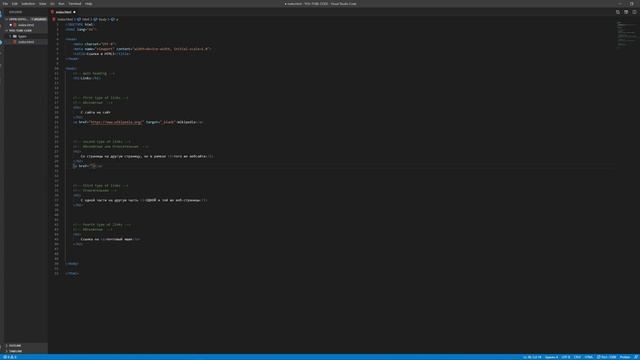The height and width of the screenshot is (360, 640).
Task: Open the Help menu
Action: [89, 4]
